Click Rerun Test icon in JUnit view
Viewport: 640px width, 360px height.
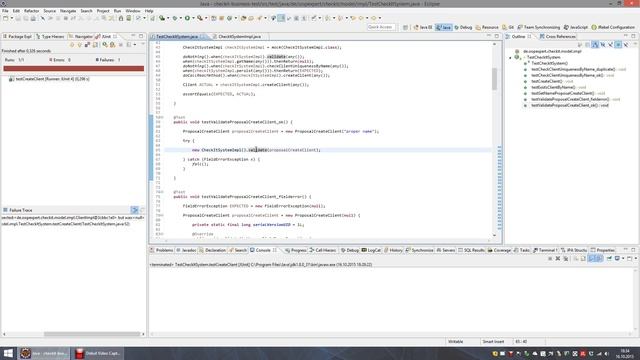(x=105, y=44)
